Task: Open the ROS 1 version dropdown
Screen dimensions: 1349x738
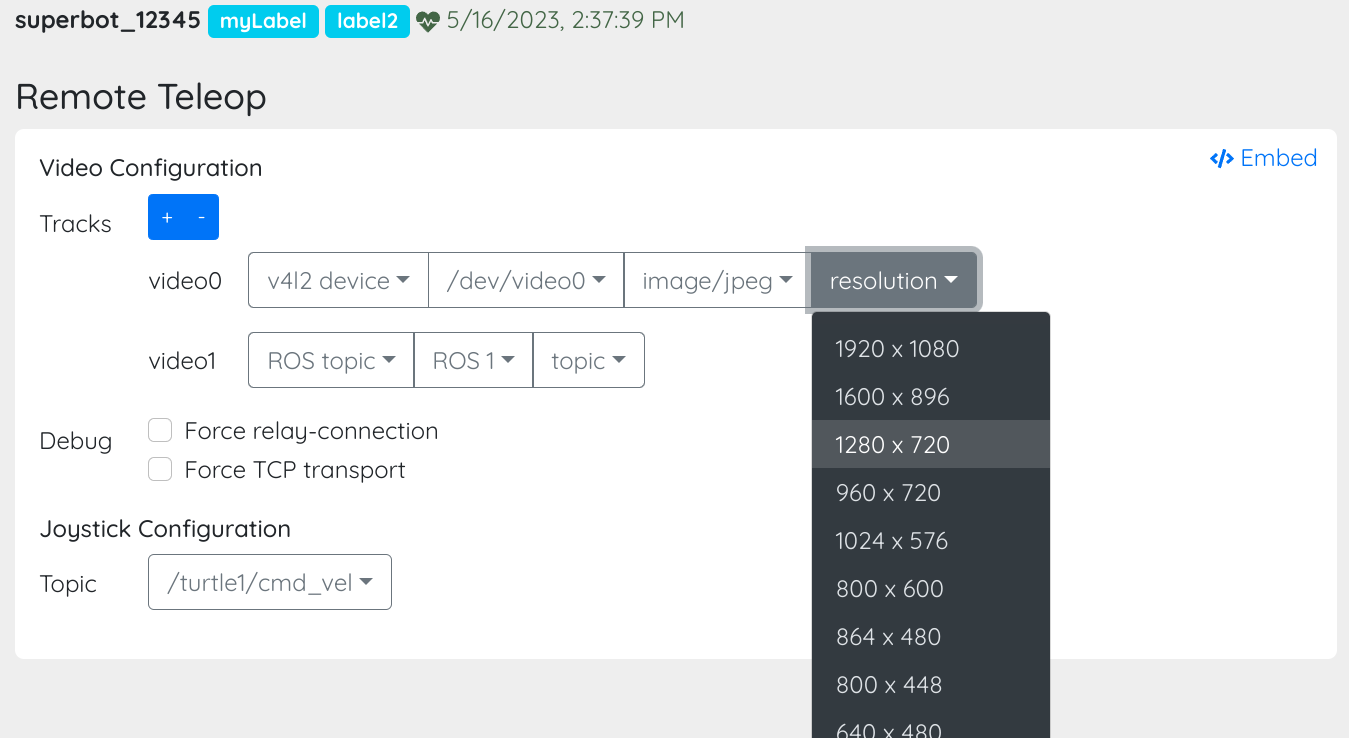Action: [473, 360]
